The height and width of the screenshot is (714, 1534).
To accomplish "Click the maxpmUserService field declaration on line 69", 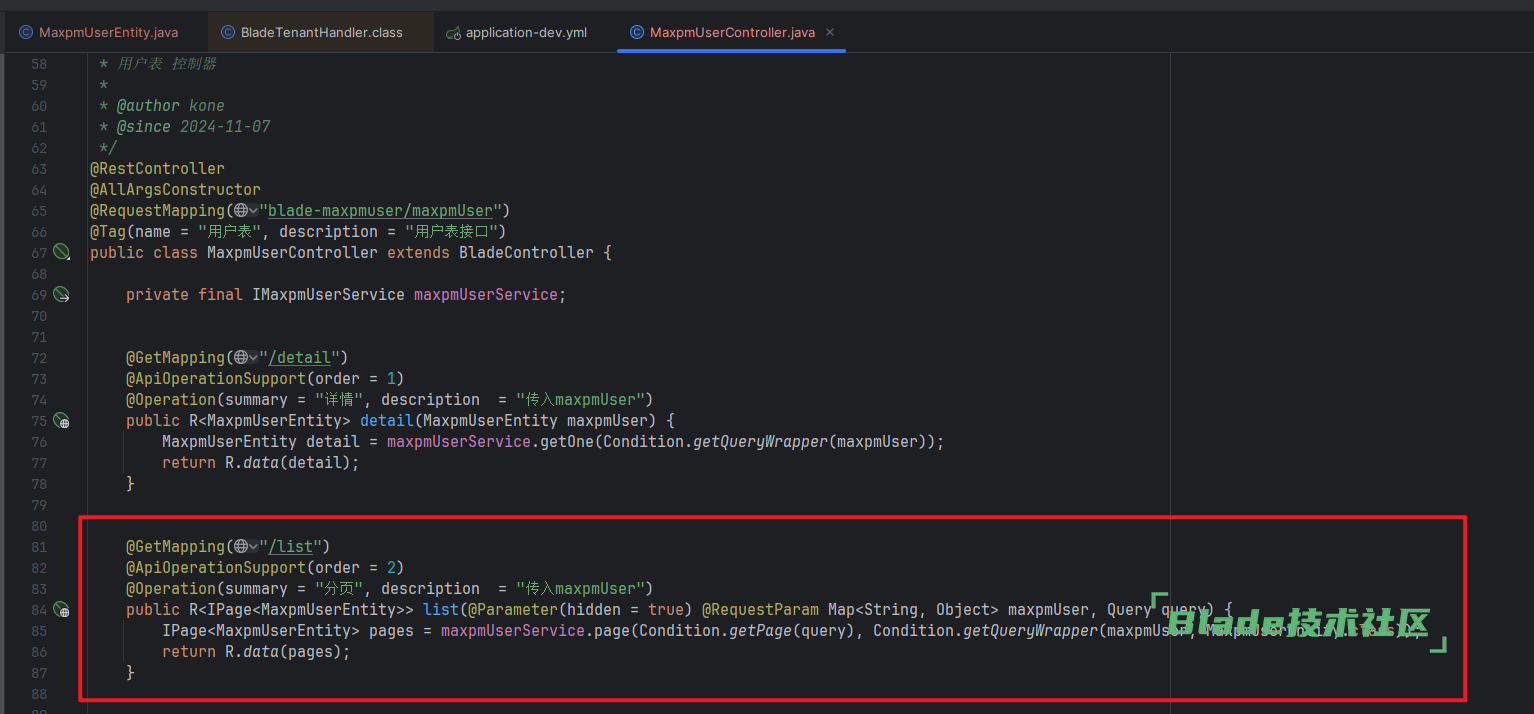I will click(x=486, y=294).
